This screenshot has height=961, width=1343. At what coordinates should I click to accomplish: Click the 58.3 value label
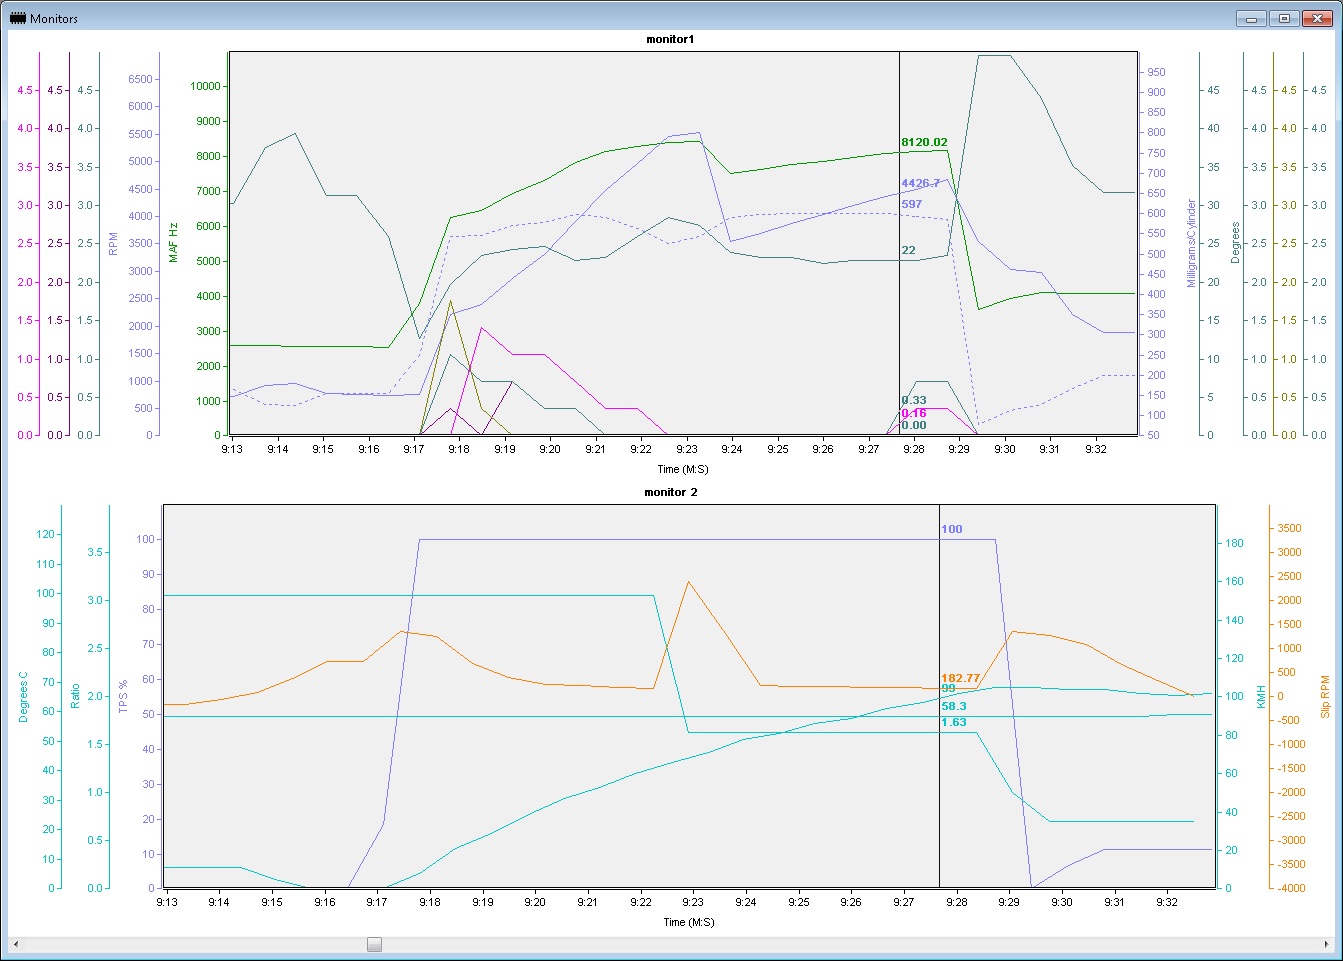point(954,706)
